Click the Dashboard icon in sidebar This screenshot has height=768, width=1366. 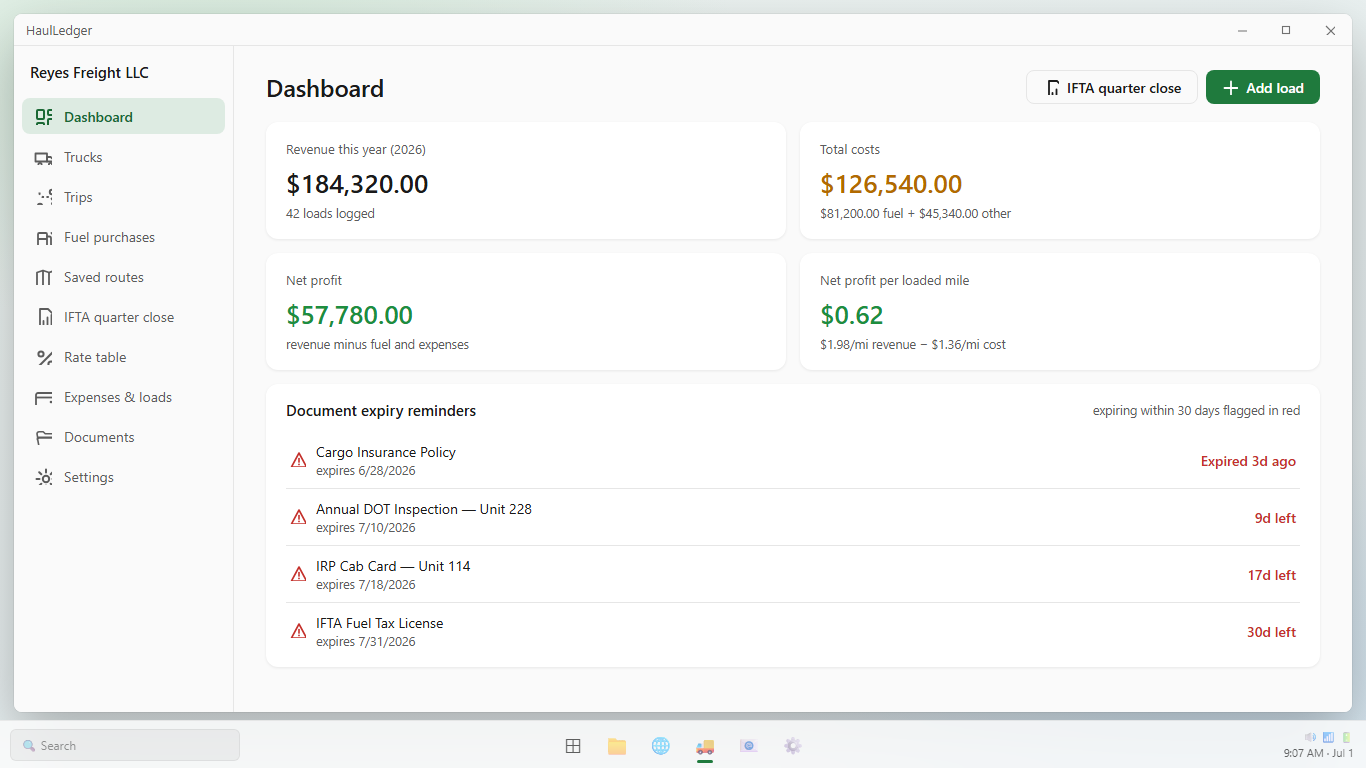click(x=44, y=117)
